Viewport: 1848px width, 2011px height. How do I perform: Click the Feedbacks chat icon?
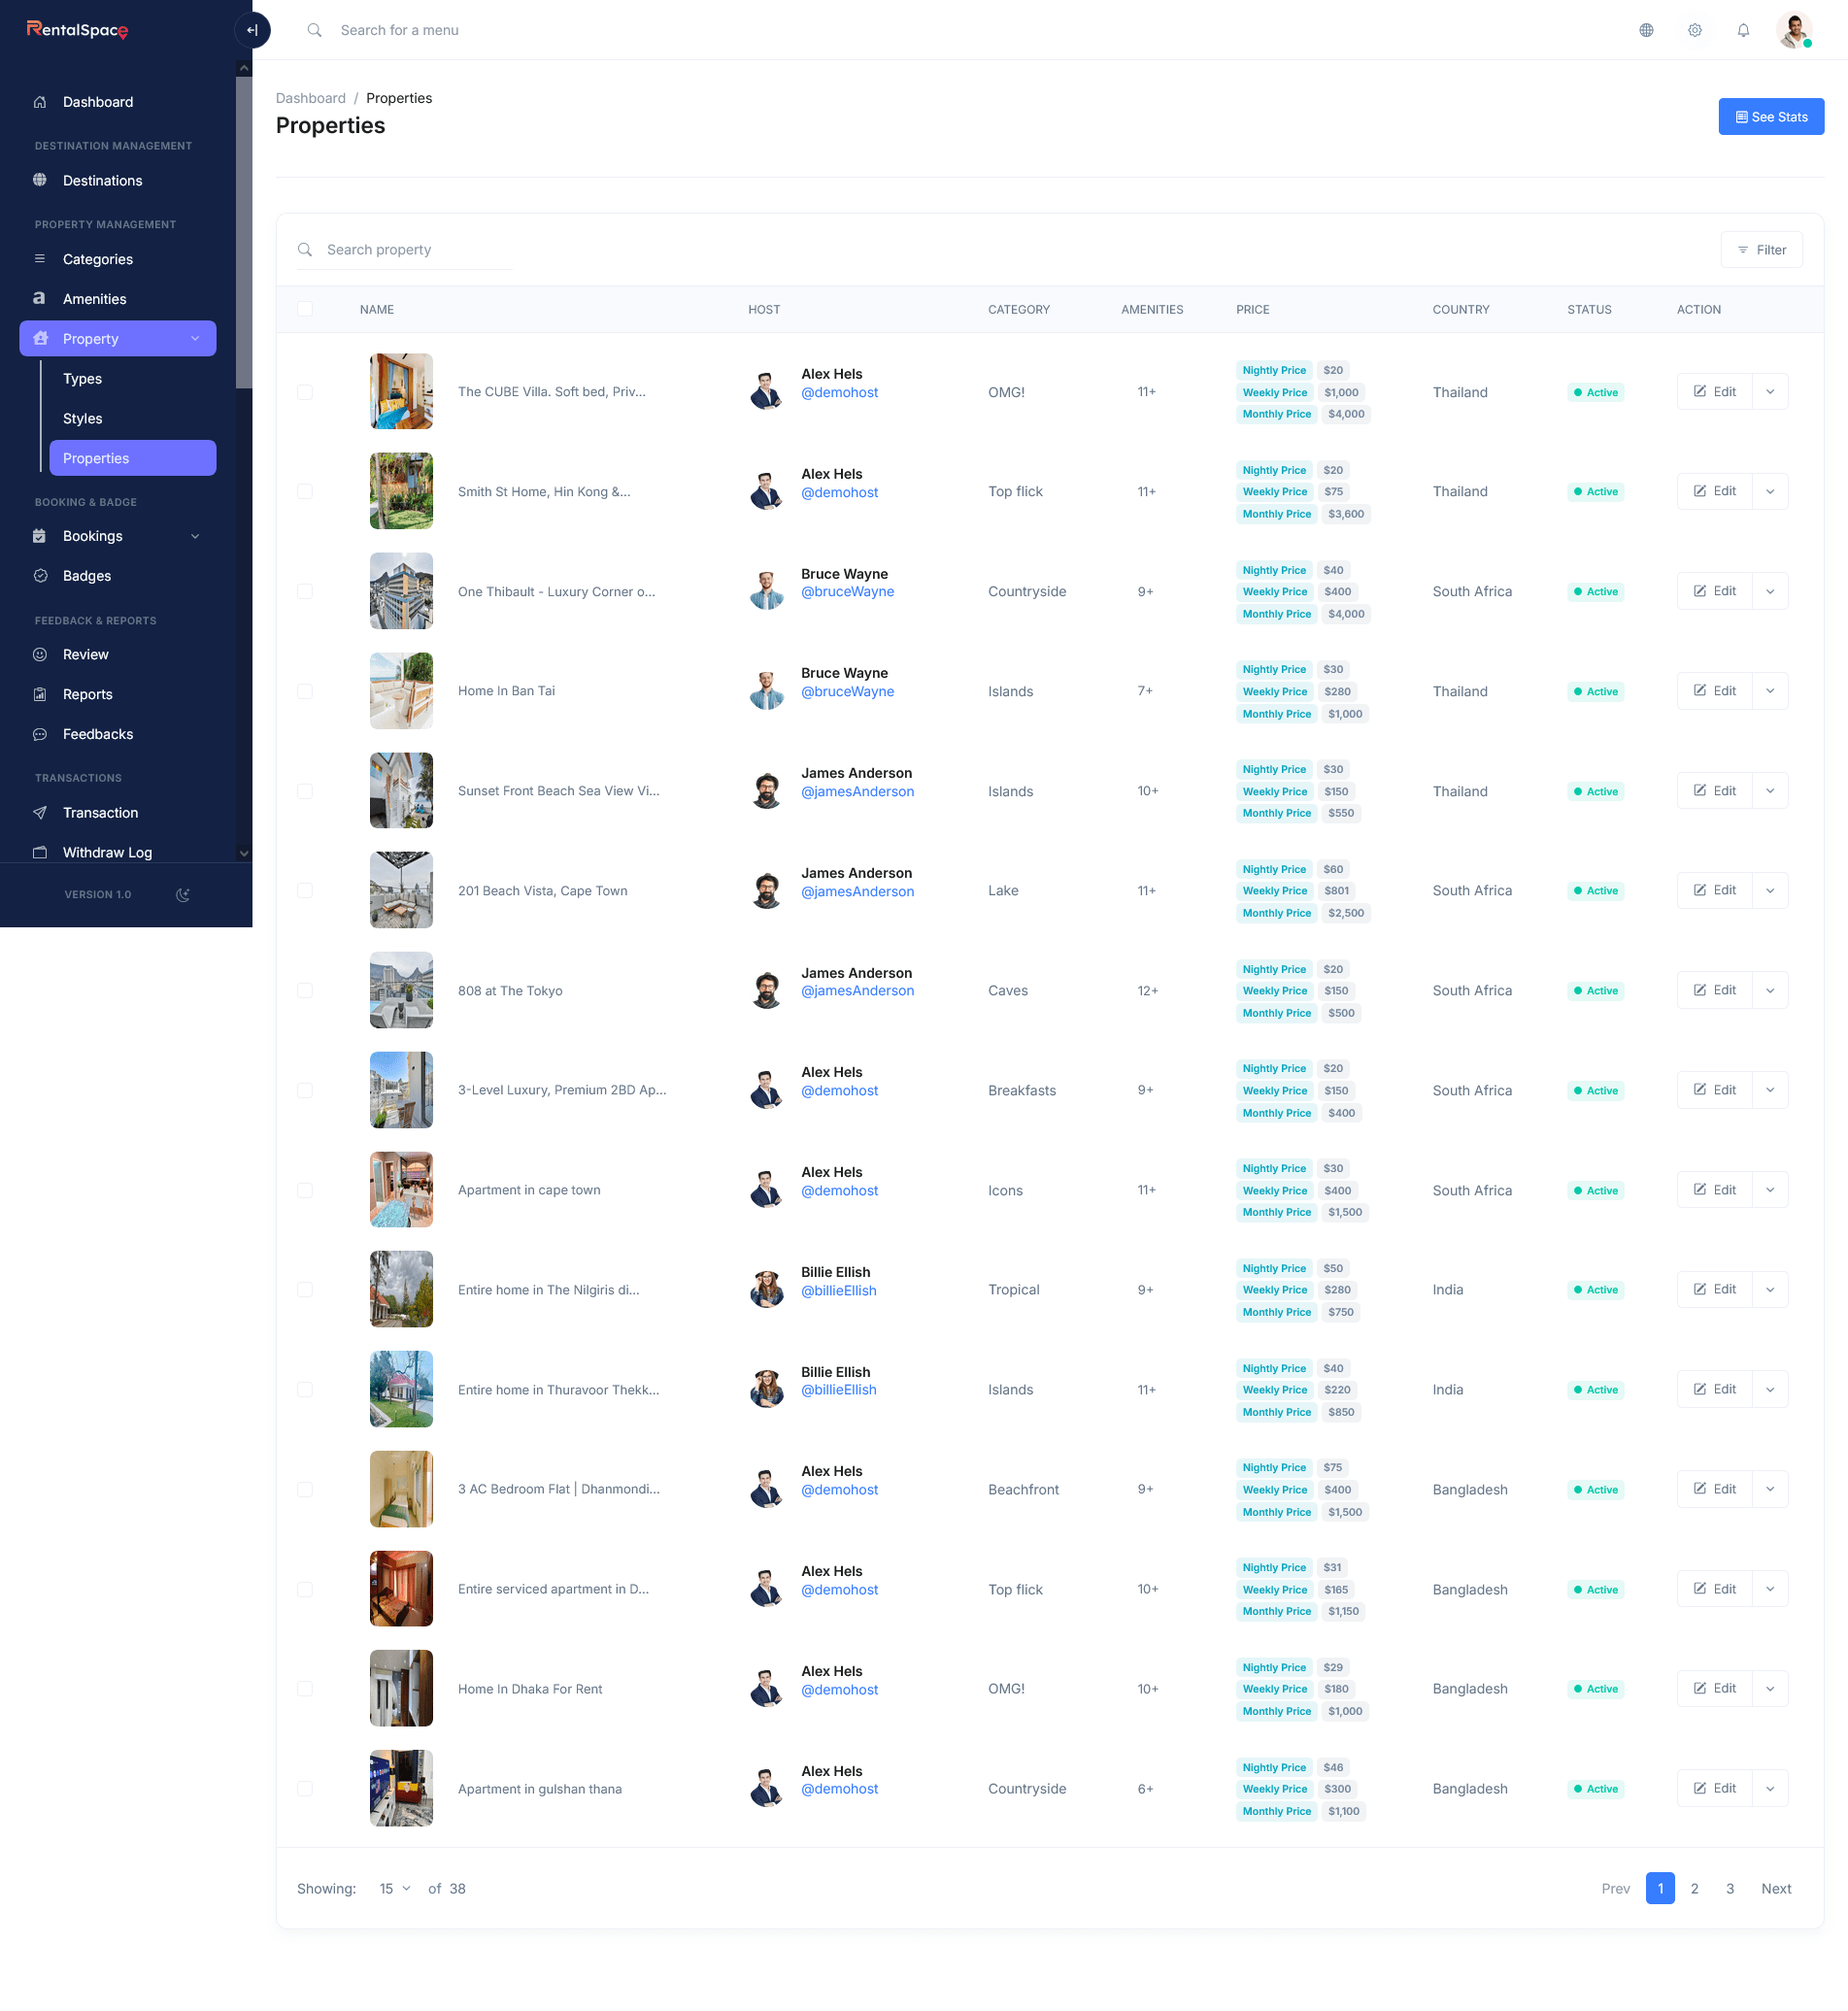[x=40, y=734]
